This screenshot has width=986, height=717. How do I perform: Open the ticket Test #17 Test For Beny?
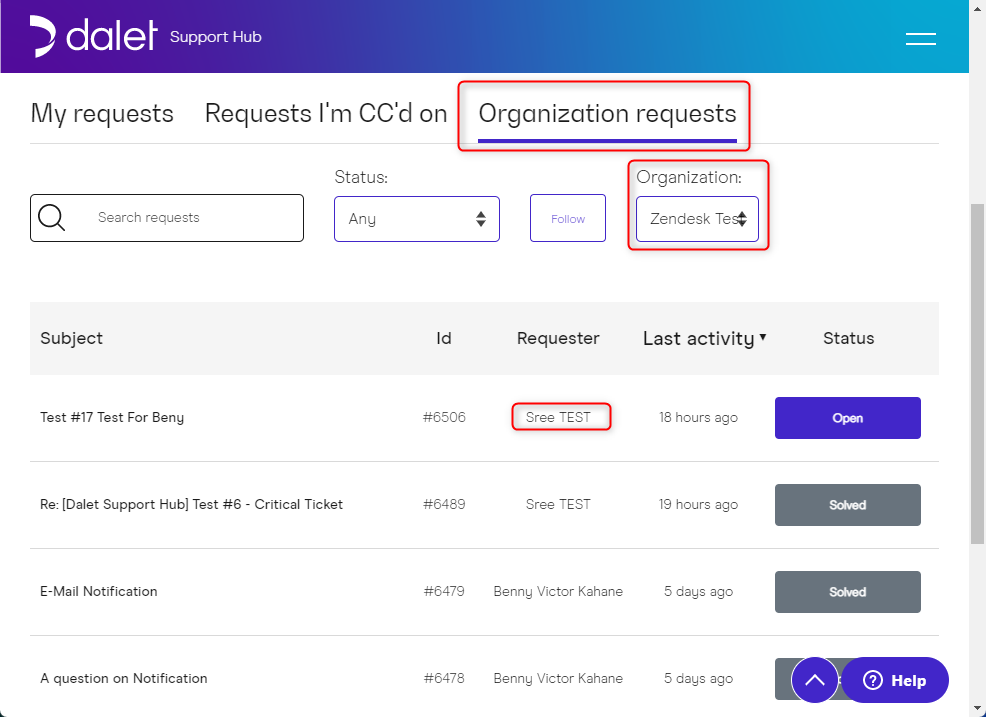point(112,418)
